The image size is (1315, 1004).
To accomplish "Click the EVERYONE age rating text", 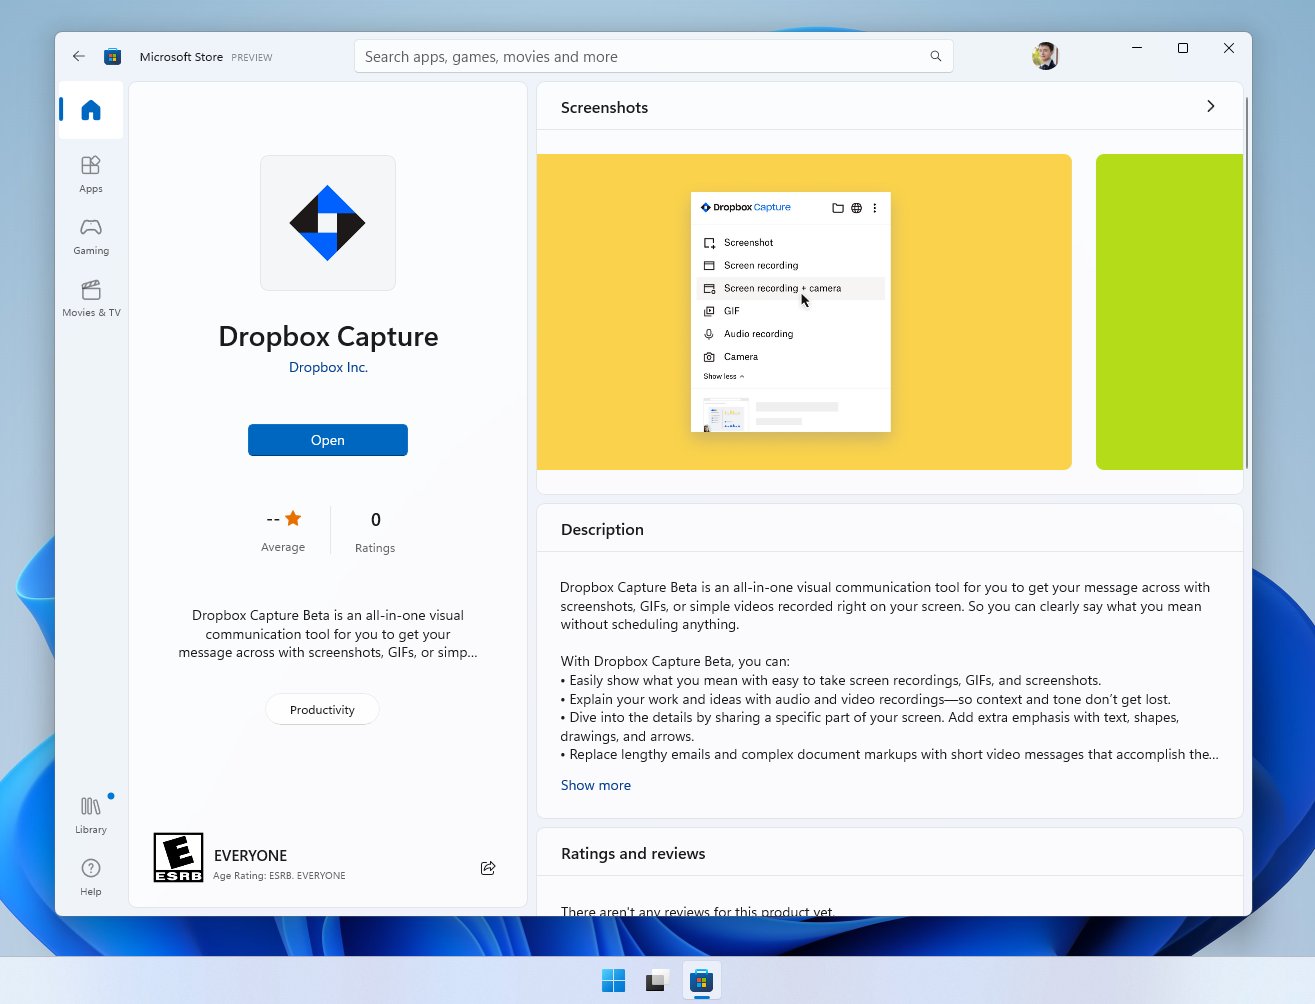I will click(x=250, y=855).
